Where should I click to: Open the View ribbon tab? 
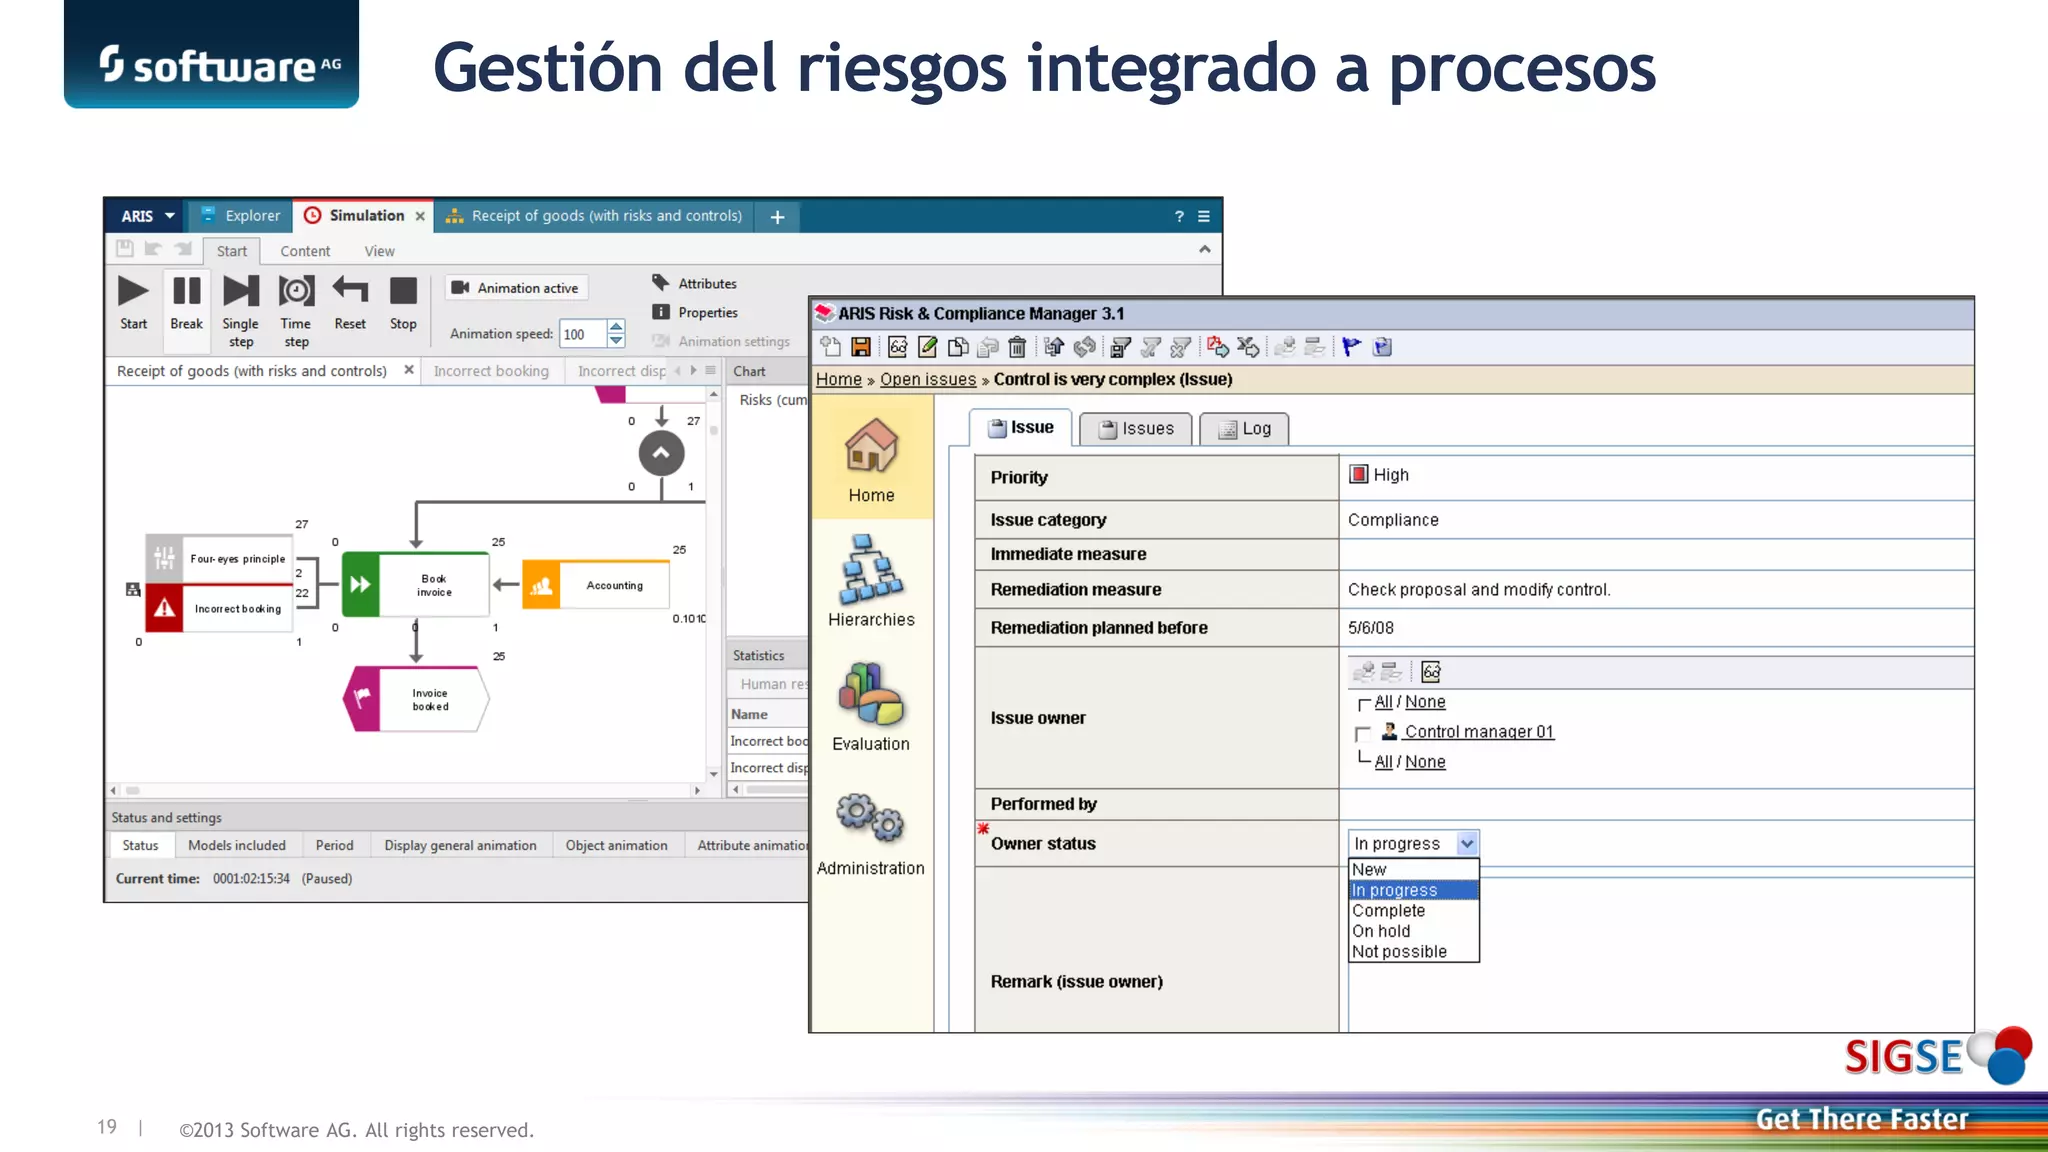pyautogui.click(x=379, y=251)
